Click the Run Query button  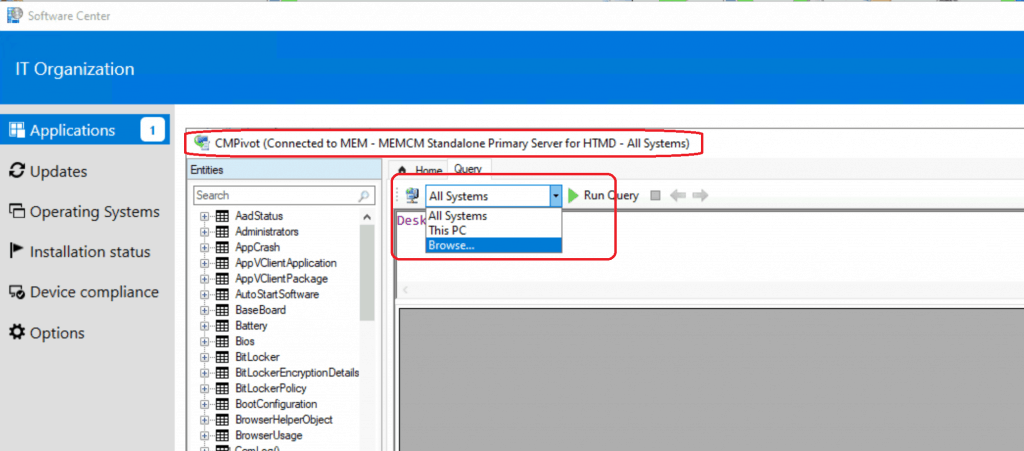click(x=603, y=195)
